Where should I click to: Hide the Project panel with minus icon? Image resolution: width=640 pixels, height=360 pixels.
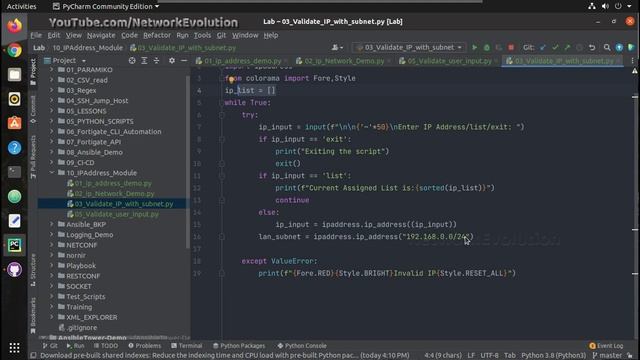(x=184, y=60)
